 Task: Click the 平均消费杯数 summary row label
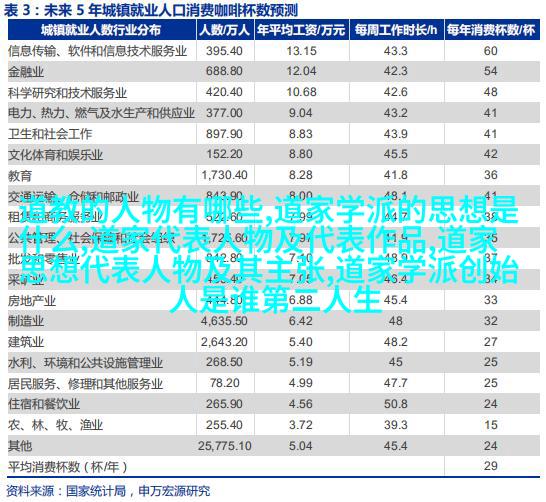[x=68, y=466]
